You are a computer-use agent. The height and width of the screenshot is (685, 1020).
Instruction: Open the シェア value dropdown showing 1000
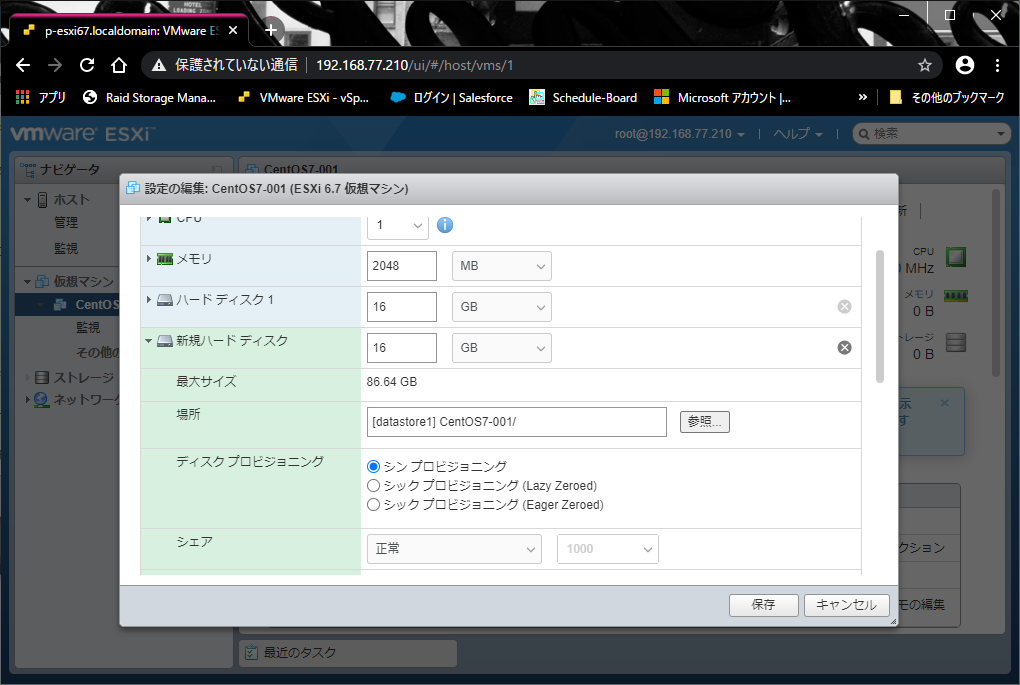(x=608, y=549)
